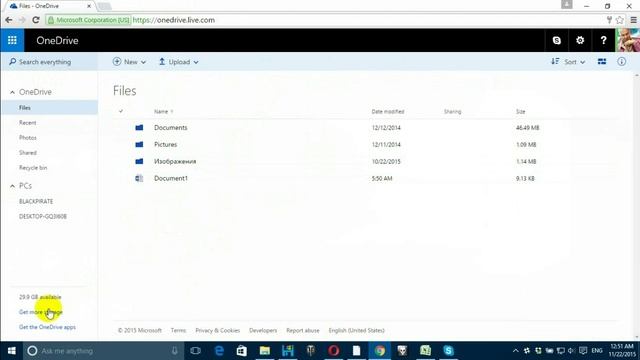The image size is (640, 360).
Task: Open Skype from the taskbar
Action: 448,351
